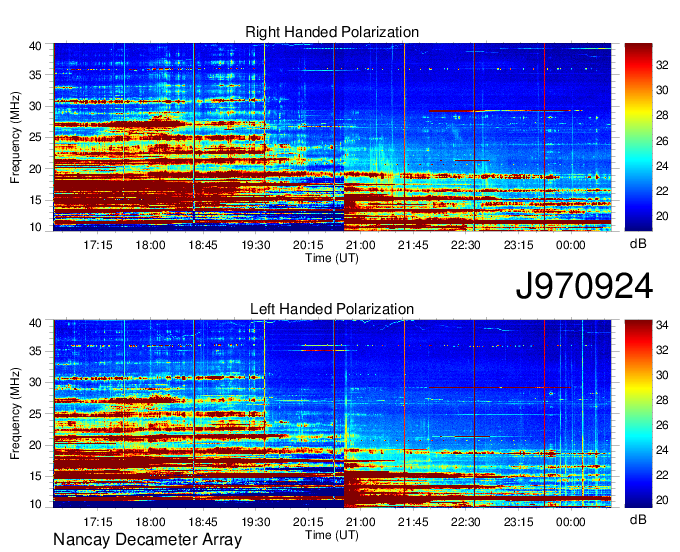Click inside the Left Handed Polarization spectrogram
Viewport: 680px width, 552px height.
(x=332, y=414)
